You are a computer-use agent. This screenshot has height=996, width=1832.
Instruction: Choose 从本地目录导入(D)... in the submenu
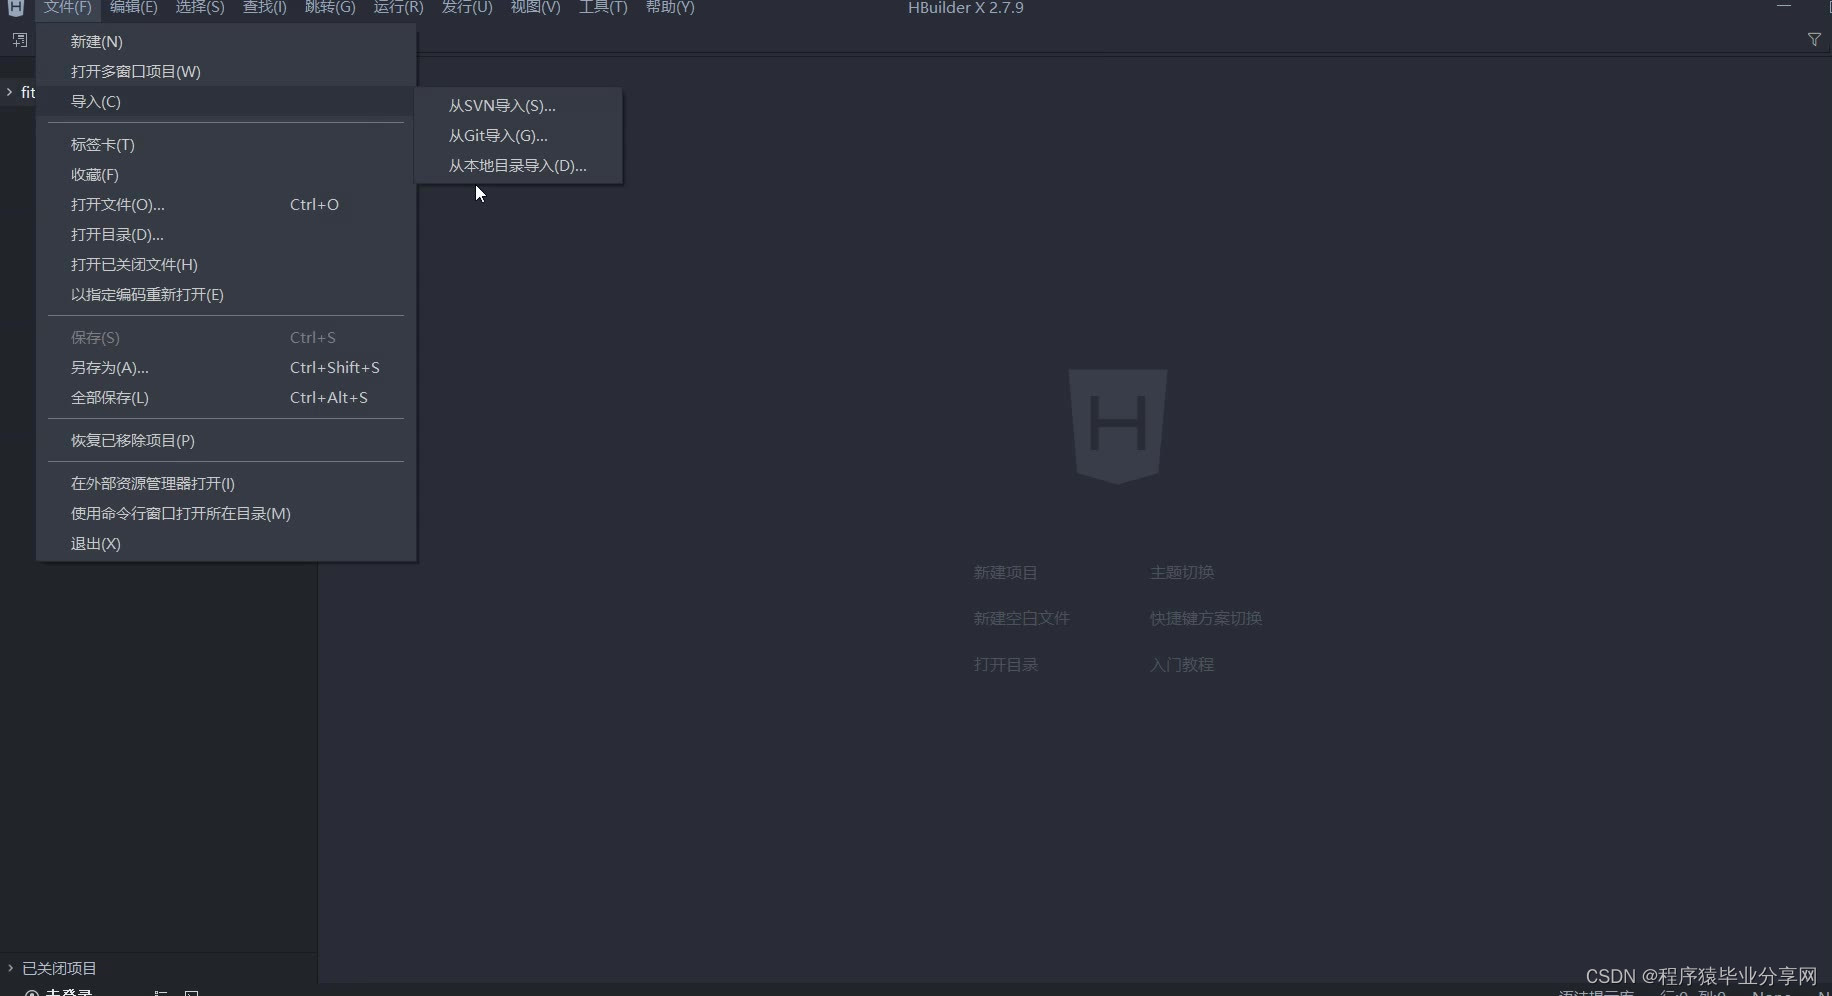tap(518, 165)
